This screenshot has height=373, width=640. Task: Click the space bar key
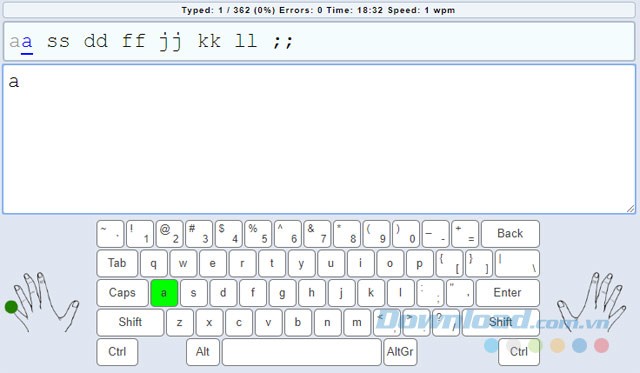pyautogui.click(x=302, y=352)
